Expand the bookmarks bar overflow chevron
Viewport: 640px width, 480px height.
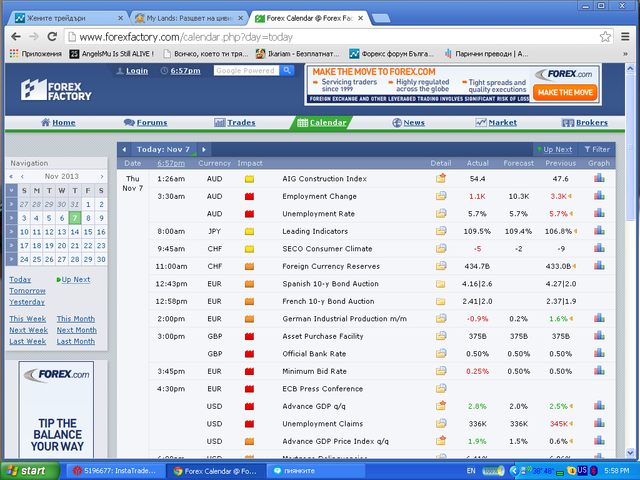pyautogui.click(x=625, y=54)
